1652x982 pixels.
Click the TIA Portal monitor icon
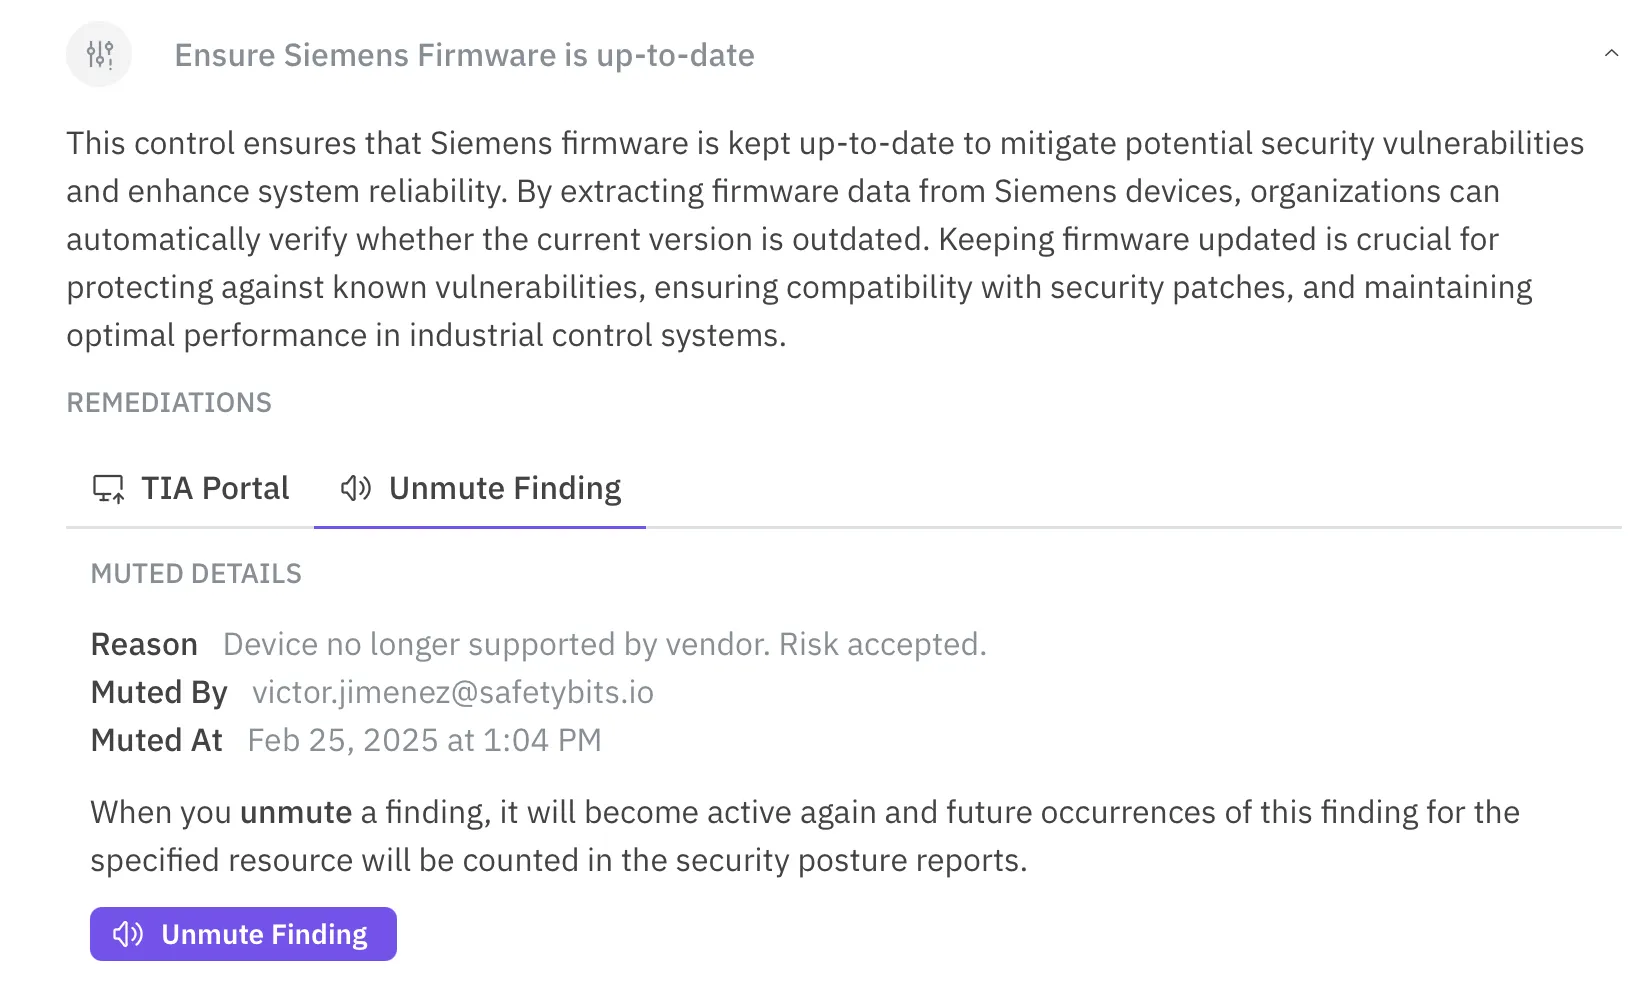click(108, 489)
